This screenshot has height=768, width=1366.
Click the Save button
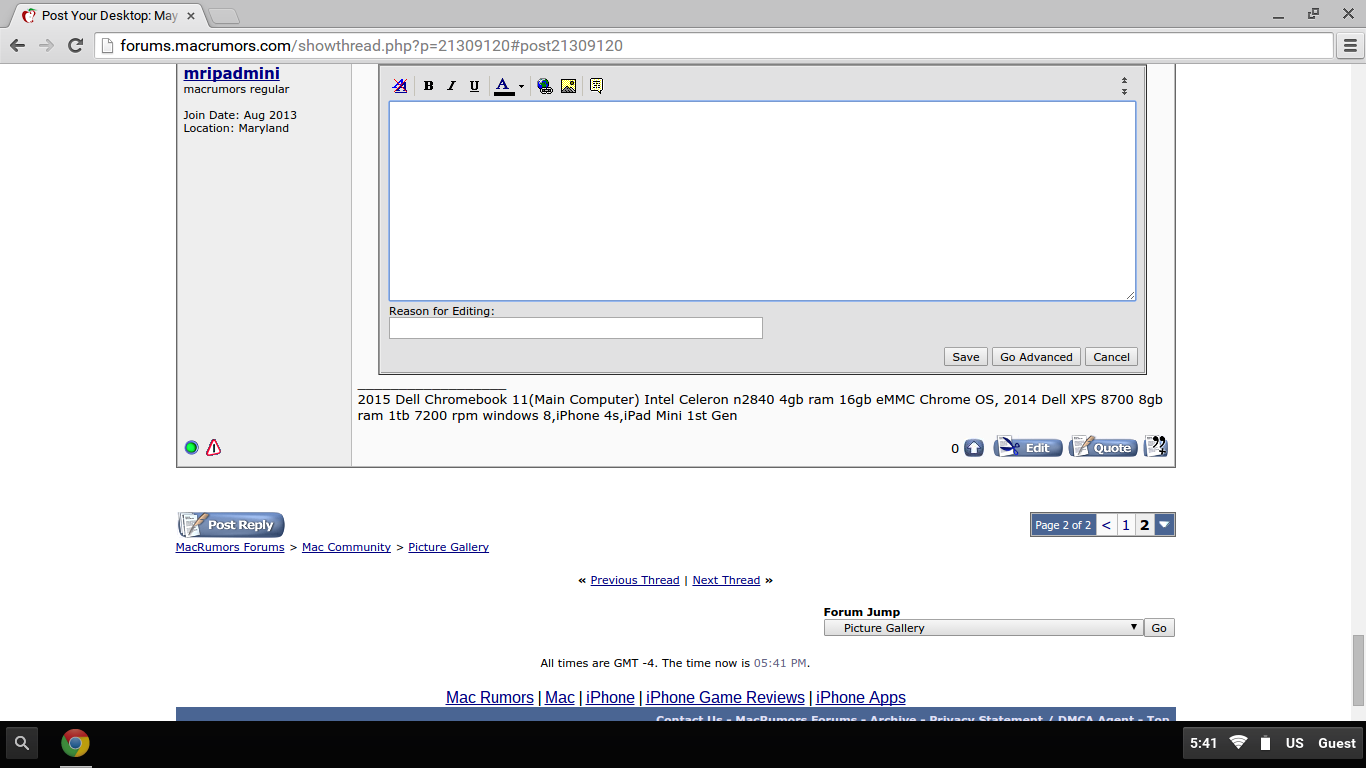pos(966,357)
